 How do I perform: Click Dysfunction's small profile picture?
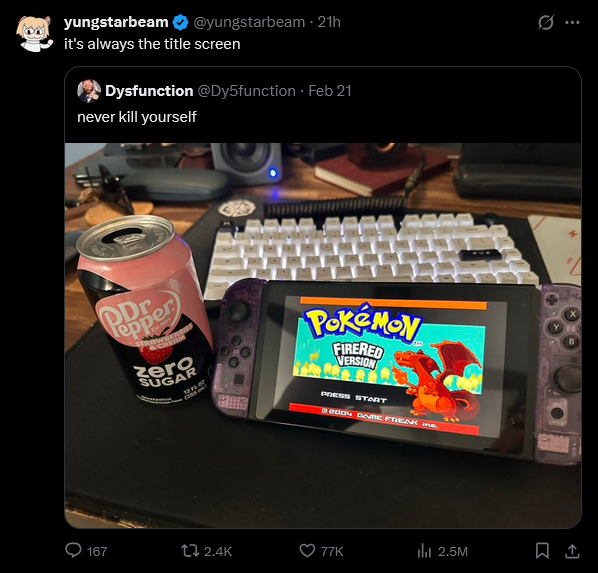coord(89,91)
